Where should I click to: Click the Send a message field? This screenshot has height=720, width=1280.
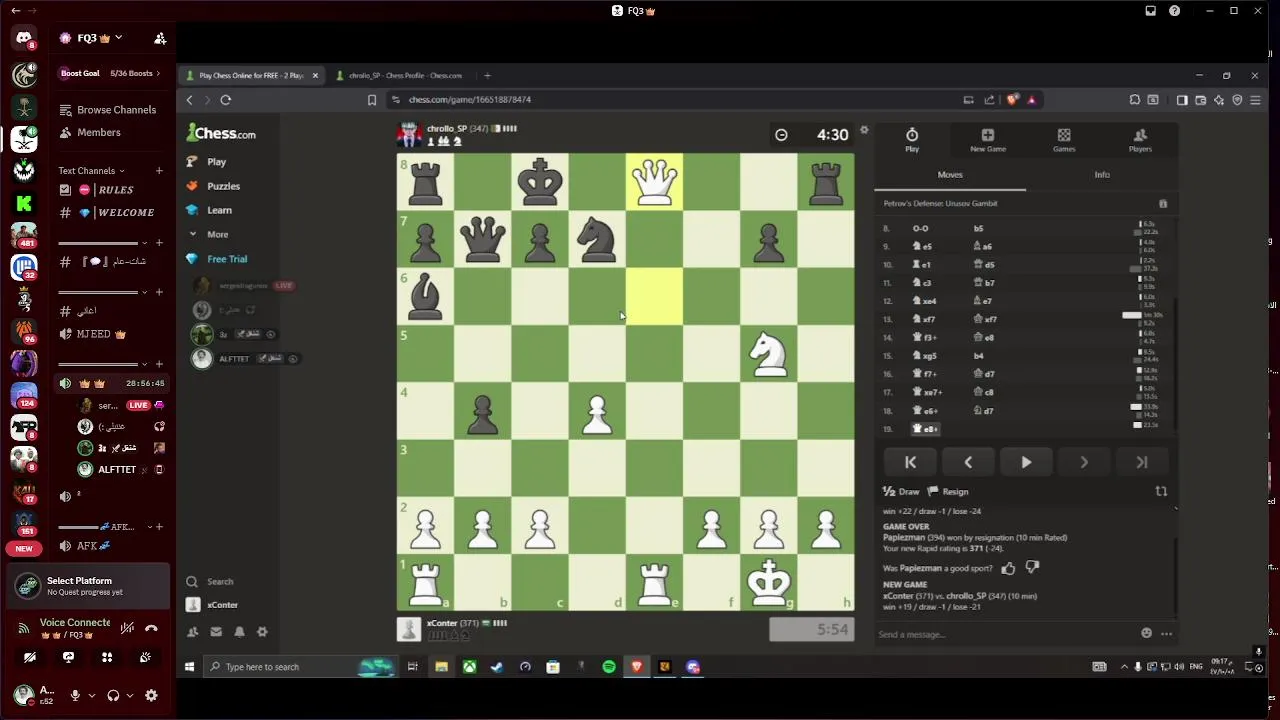(1005, 634)
